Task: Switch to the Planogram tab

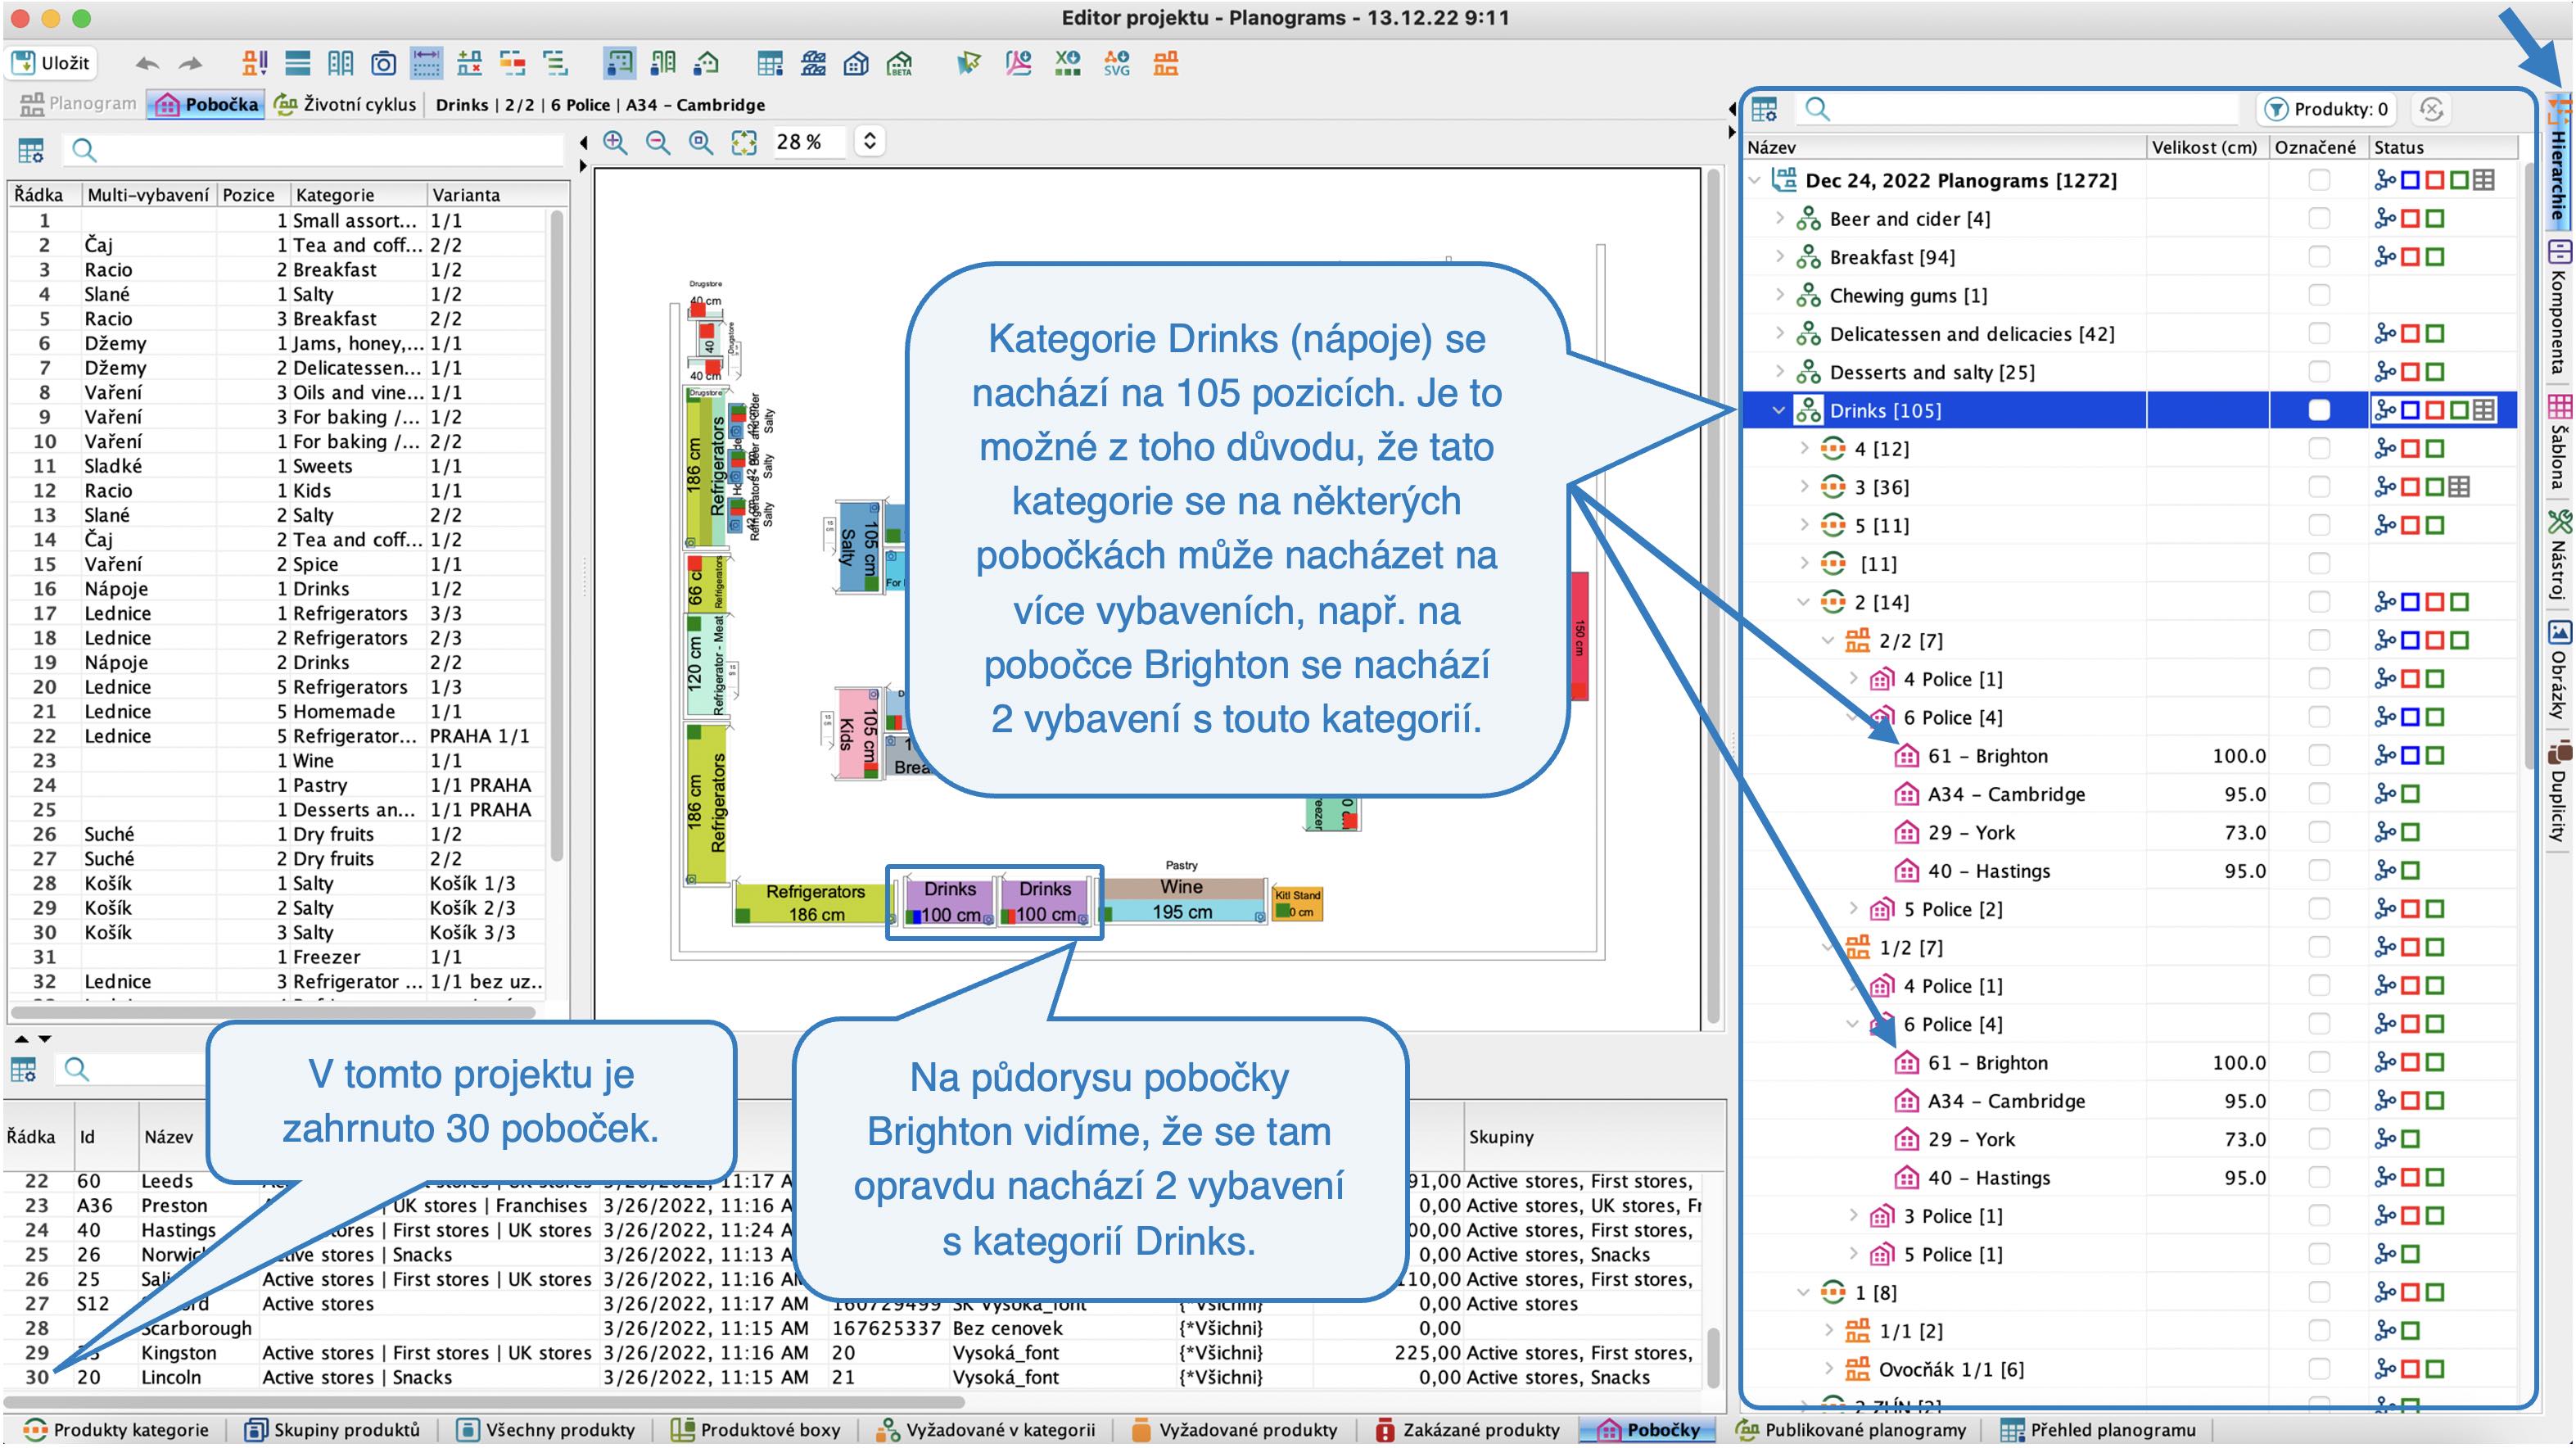Action: 78,104
